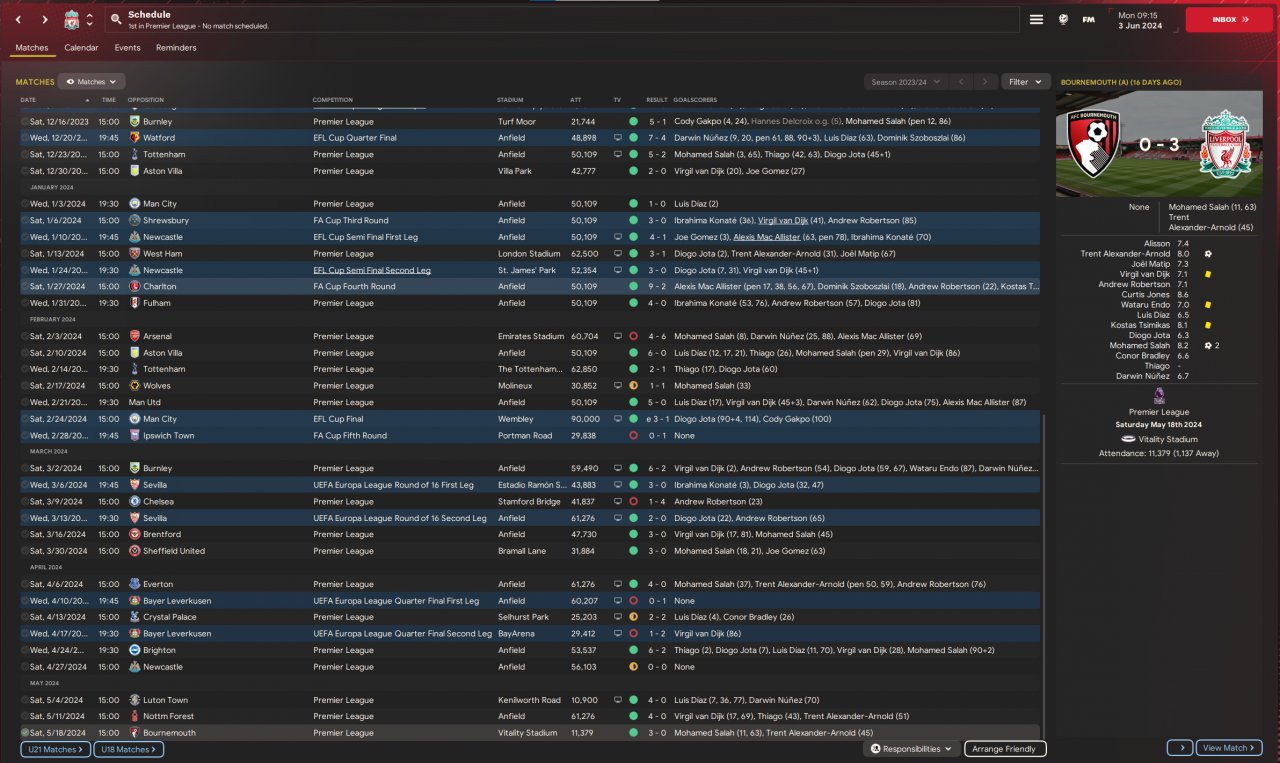Sort by the Competition column header
Screen dimensions: 1280x763
(332, 100)
